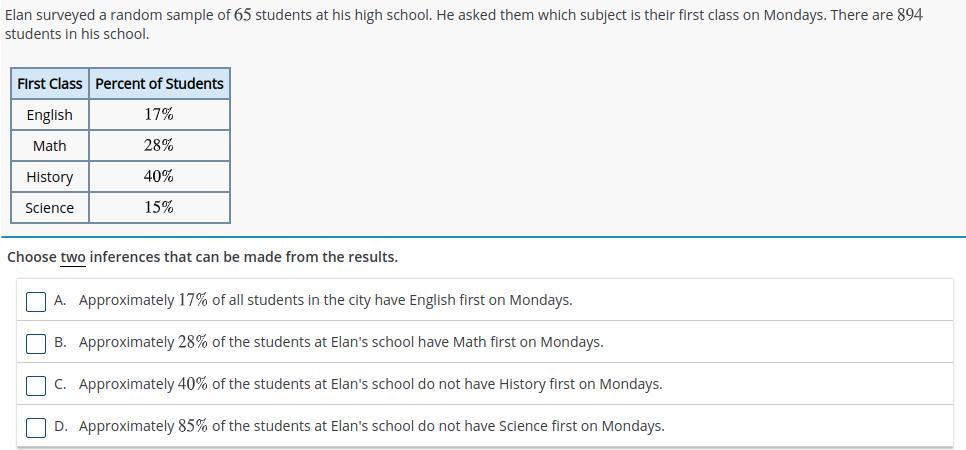Click the First Class column header

pos(50,83)
